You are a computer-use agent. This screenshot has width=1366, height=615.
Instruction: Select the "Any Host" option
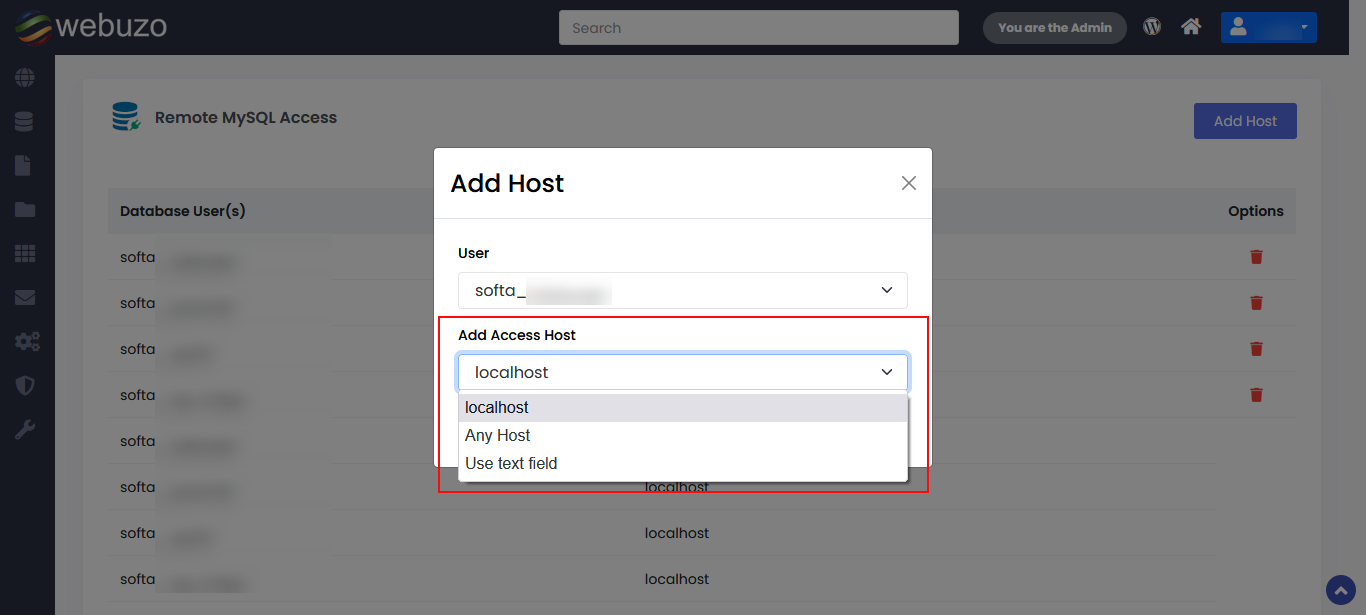[498, 436]
